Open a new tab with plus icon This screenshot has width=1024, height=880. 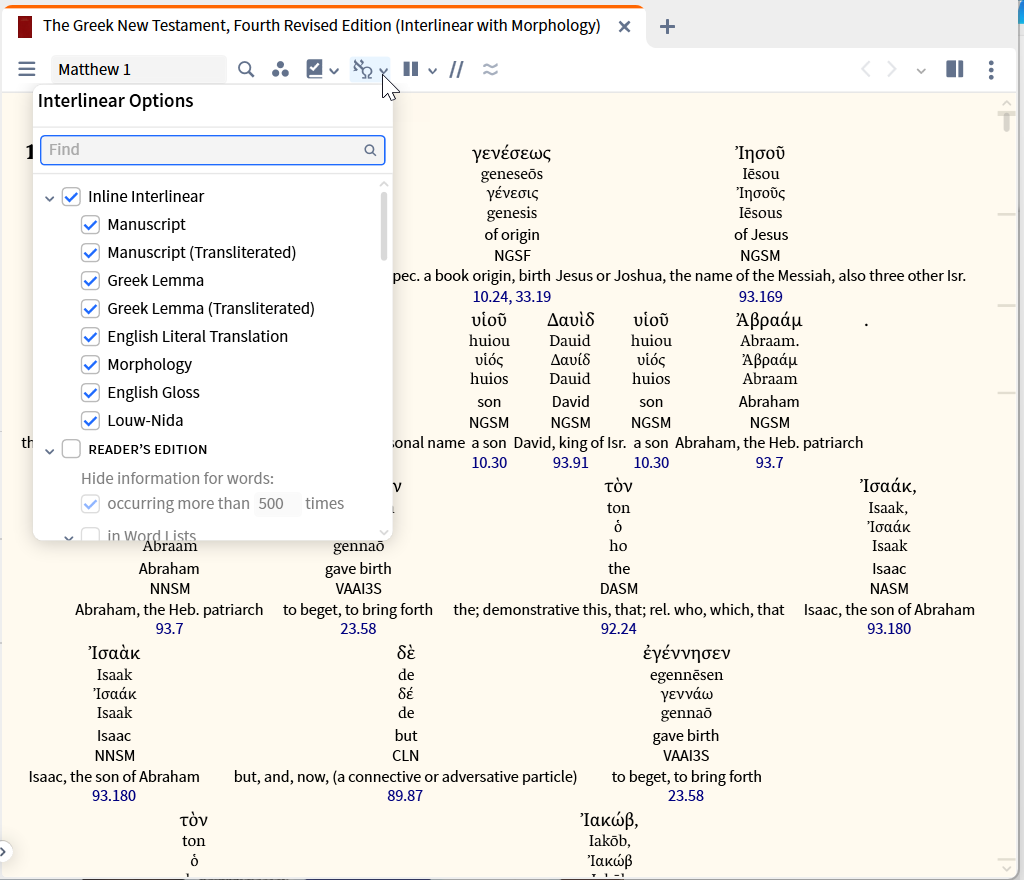667,27
